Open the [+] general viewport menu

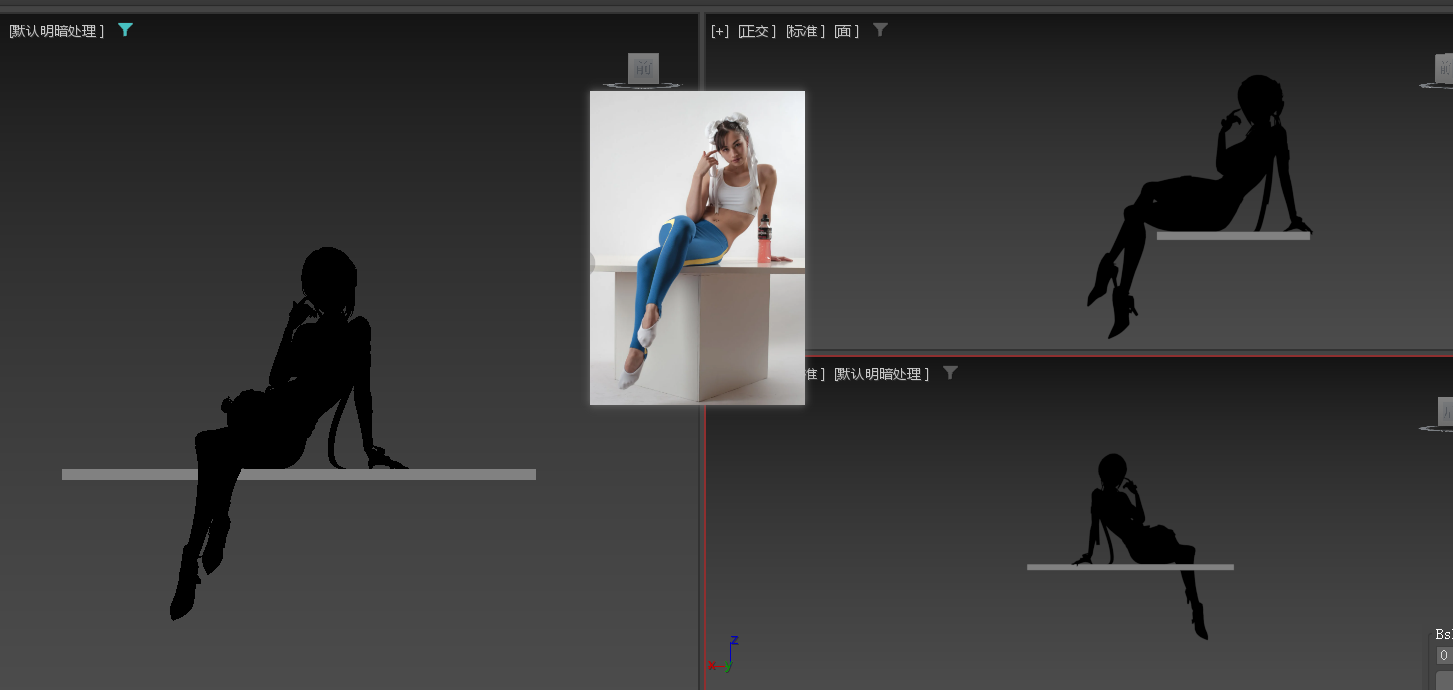point(719,31)
